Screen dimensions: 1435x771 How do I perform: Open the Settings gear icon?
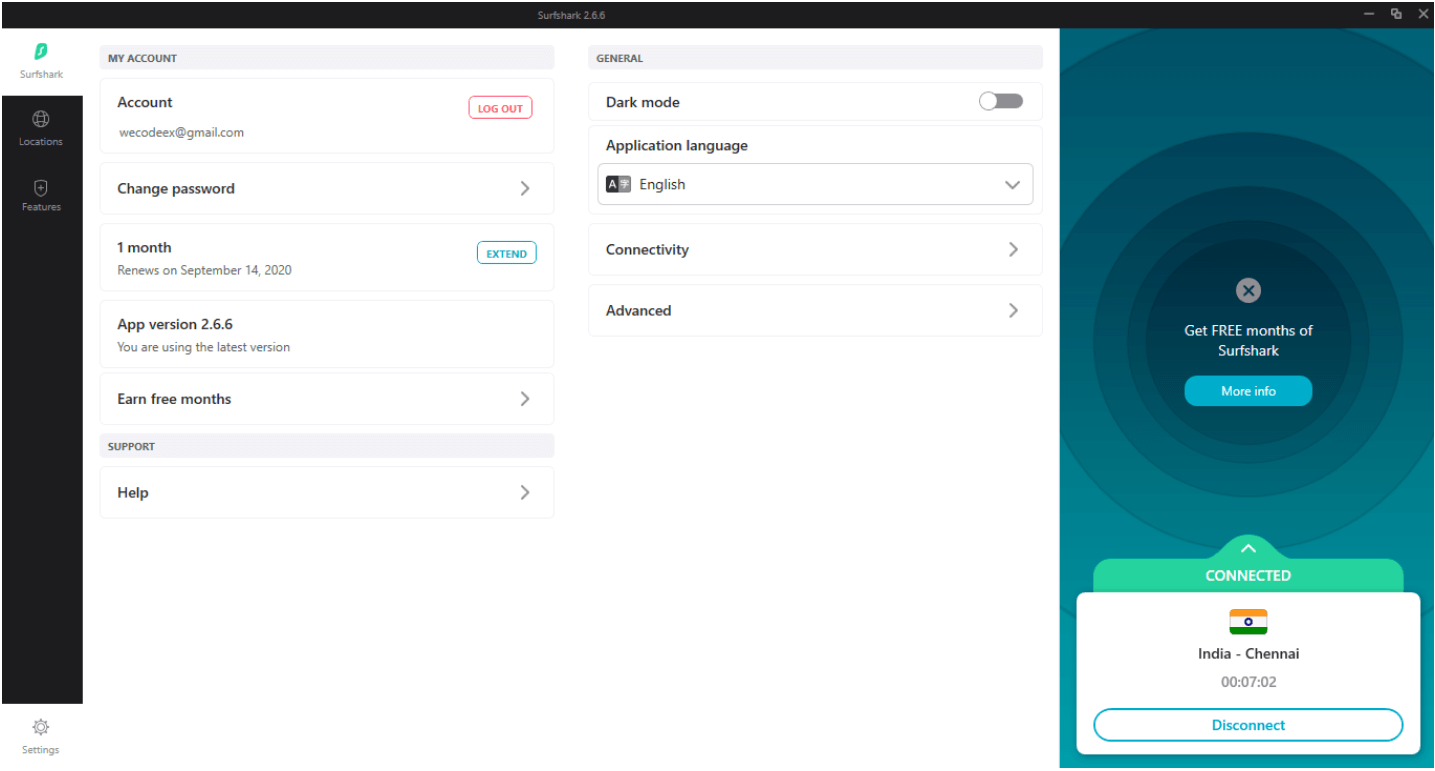pyautogui.click(x=41, y=727)
